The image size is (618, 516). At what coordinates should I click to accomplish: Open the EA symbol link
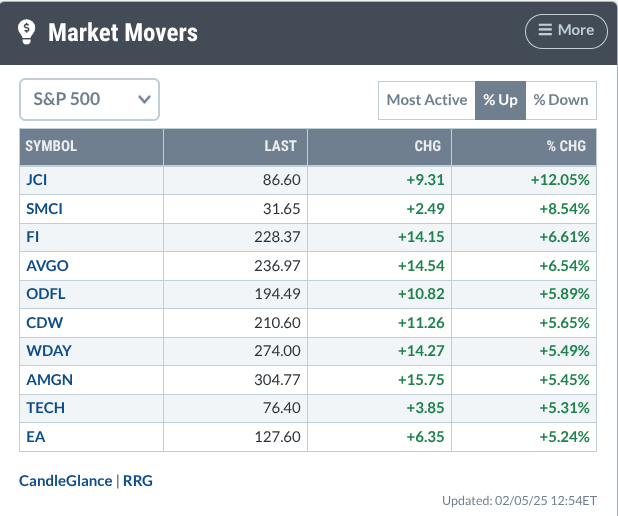[x=36, y=437]
